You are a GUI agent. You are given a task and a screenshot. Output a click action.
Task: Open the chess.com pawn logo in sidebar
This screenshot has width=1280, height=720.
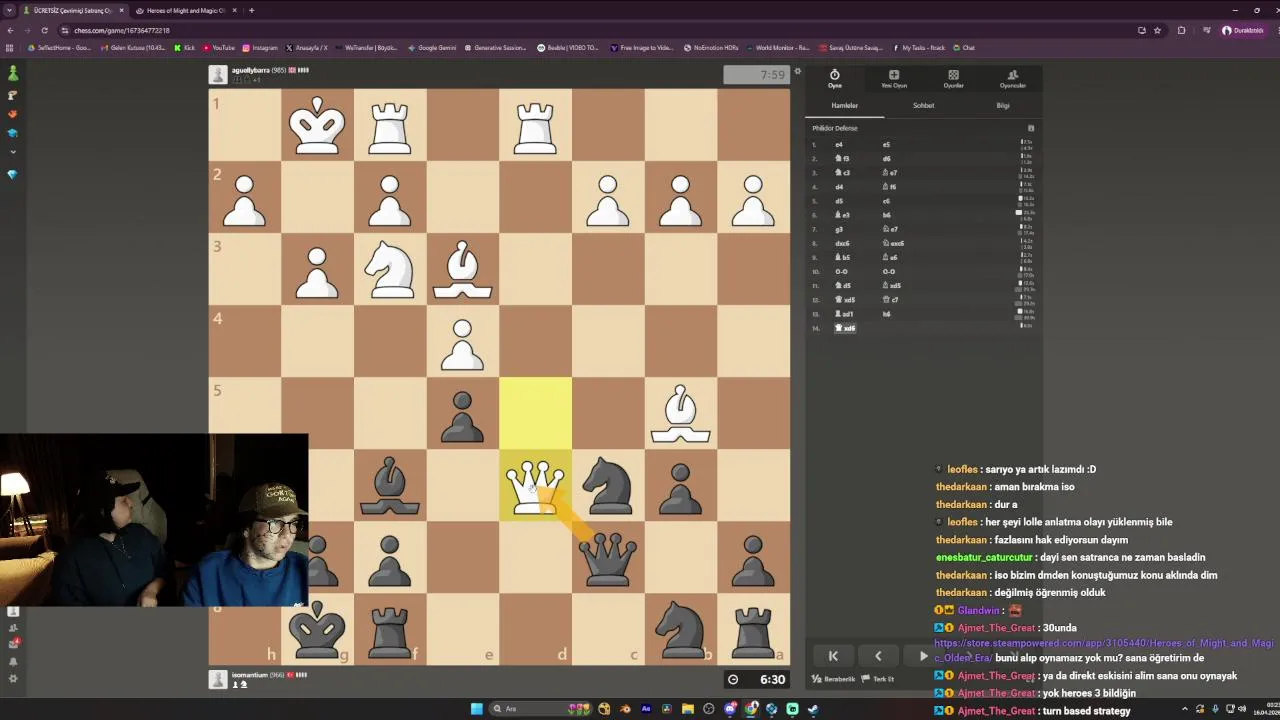click(13, 73)
